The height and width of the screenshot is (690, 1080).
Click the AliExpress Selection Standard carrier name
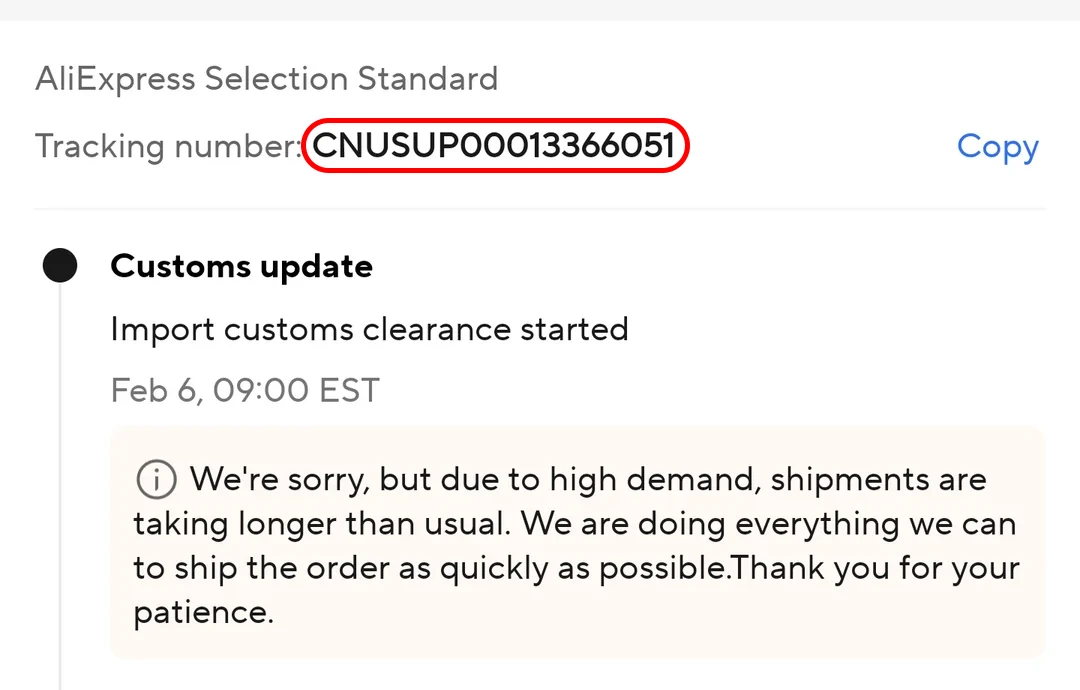click(266, 78)
